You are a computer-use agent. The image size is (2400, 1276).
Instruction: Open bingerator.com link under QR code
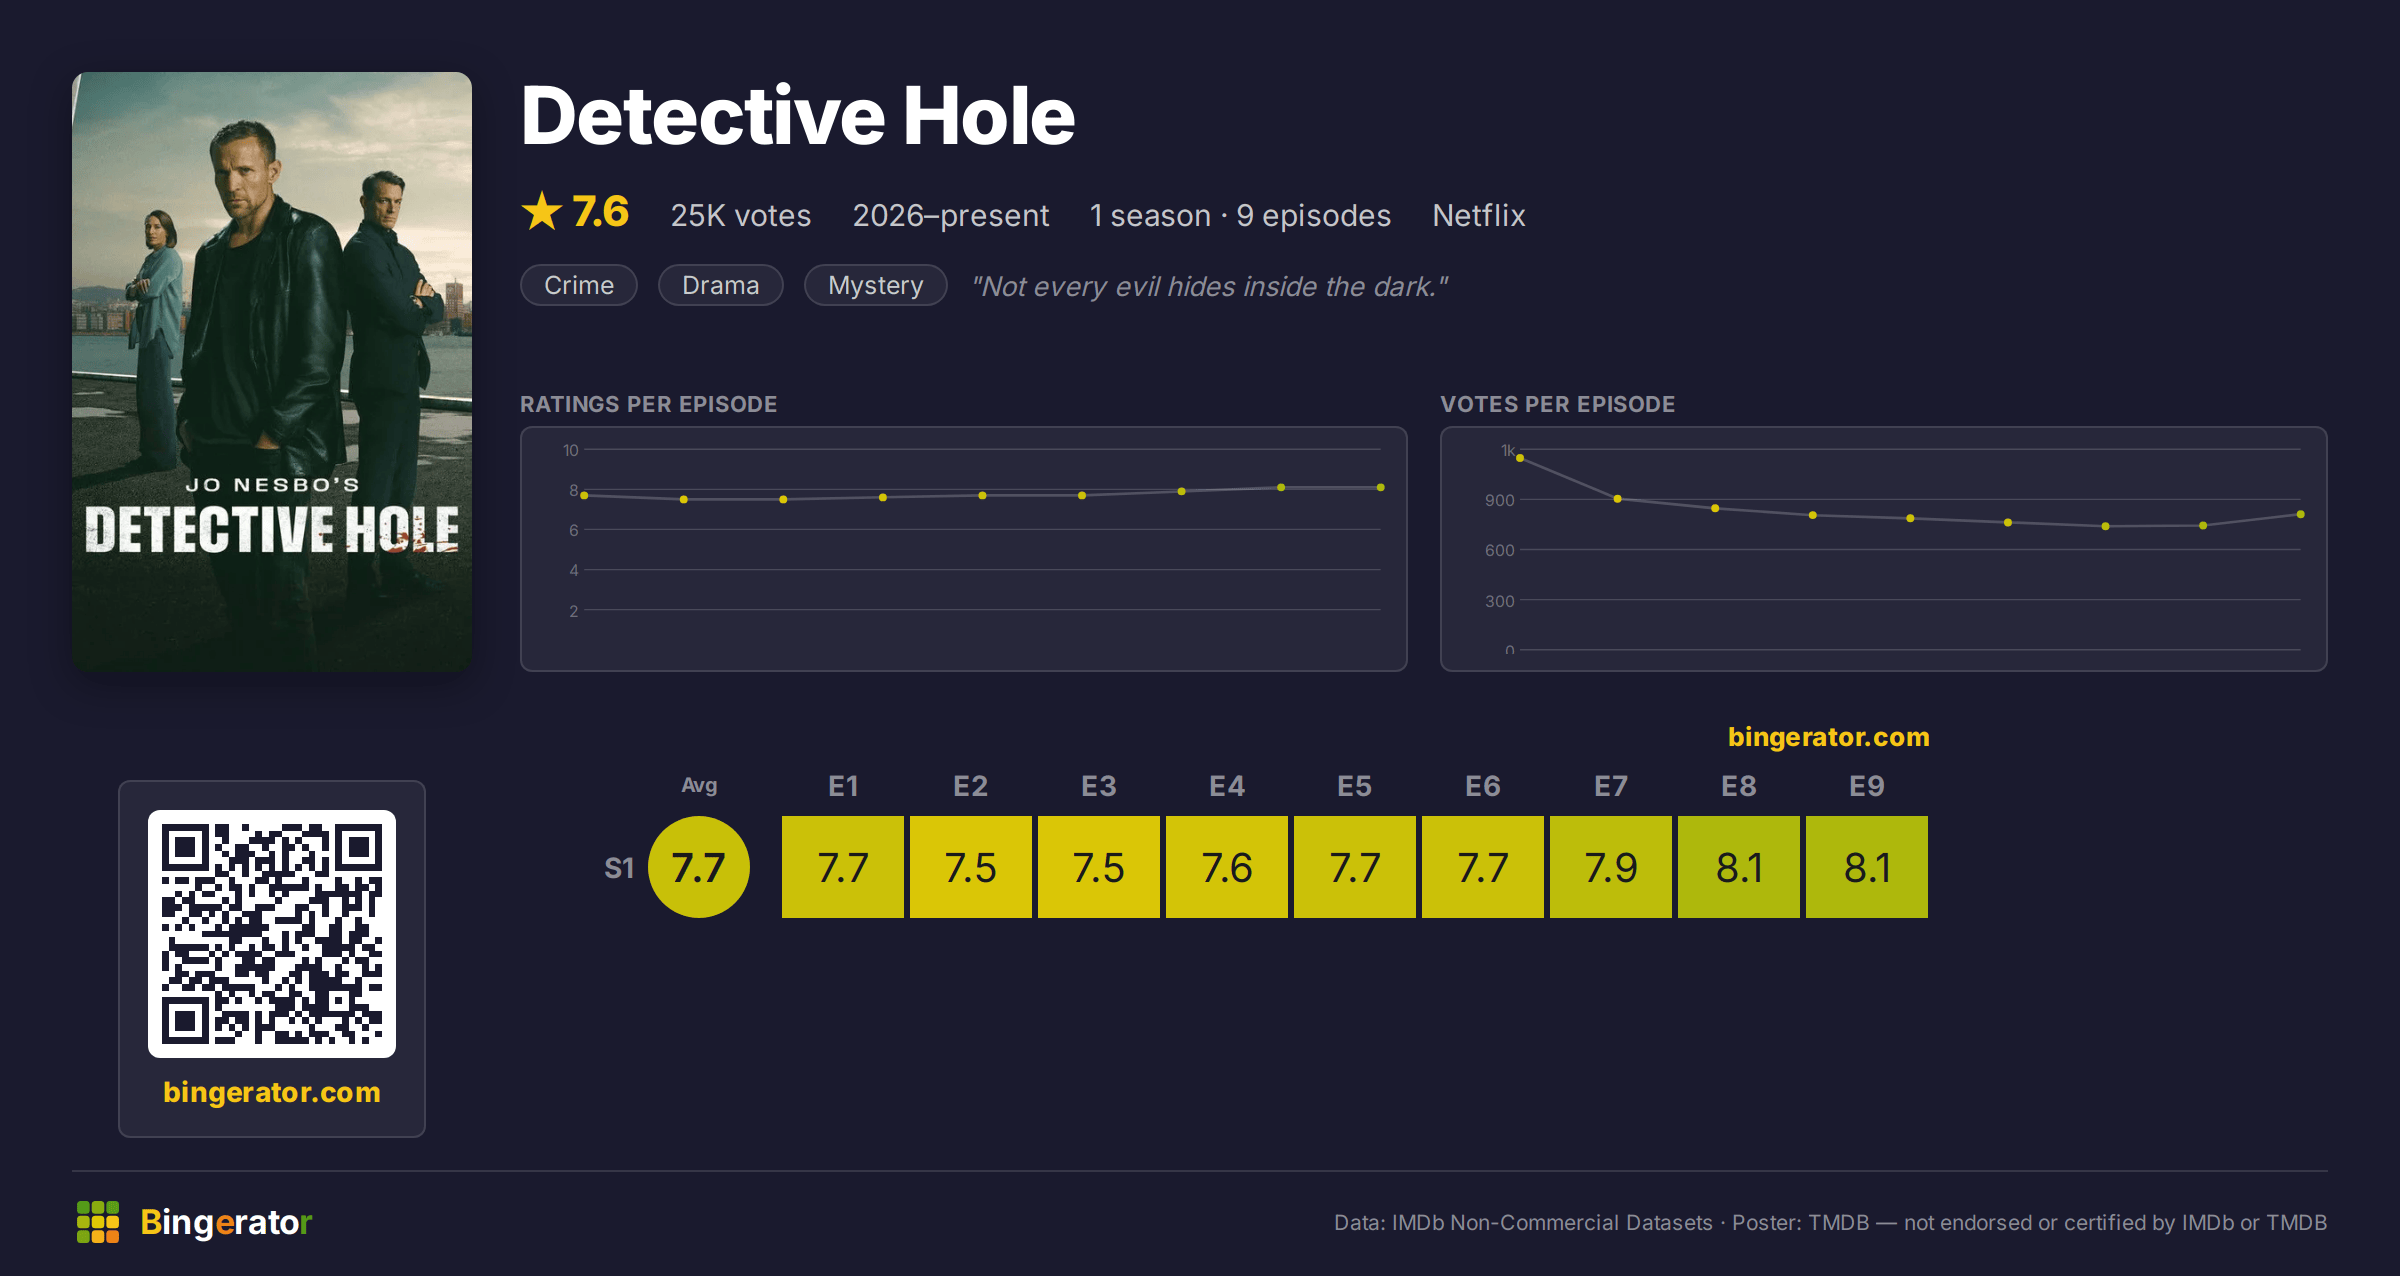pyautogui.click(x=272, y=1092)
